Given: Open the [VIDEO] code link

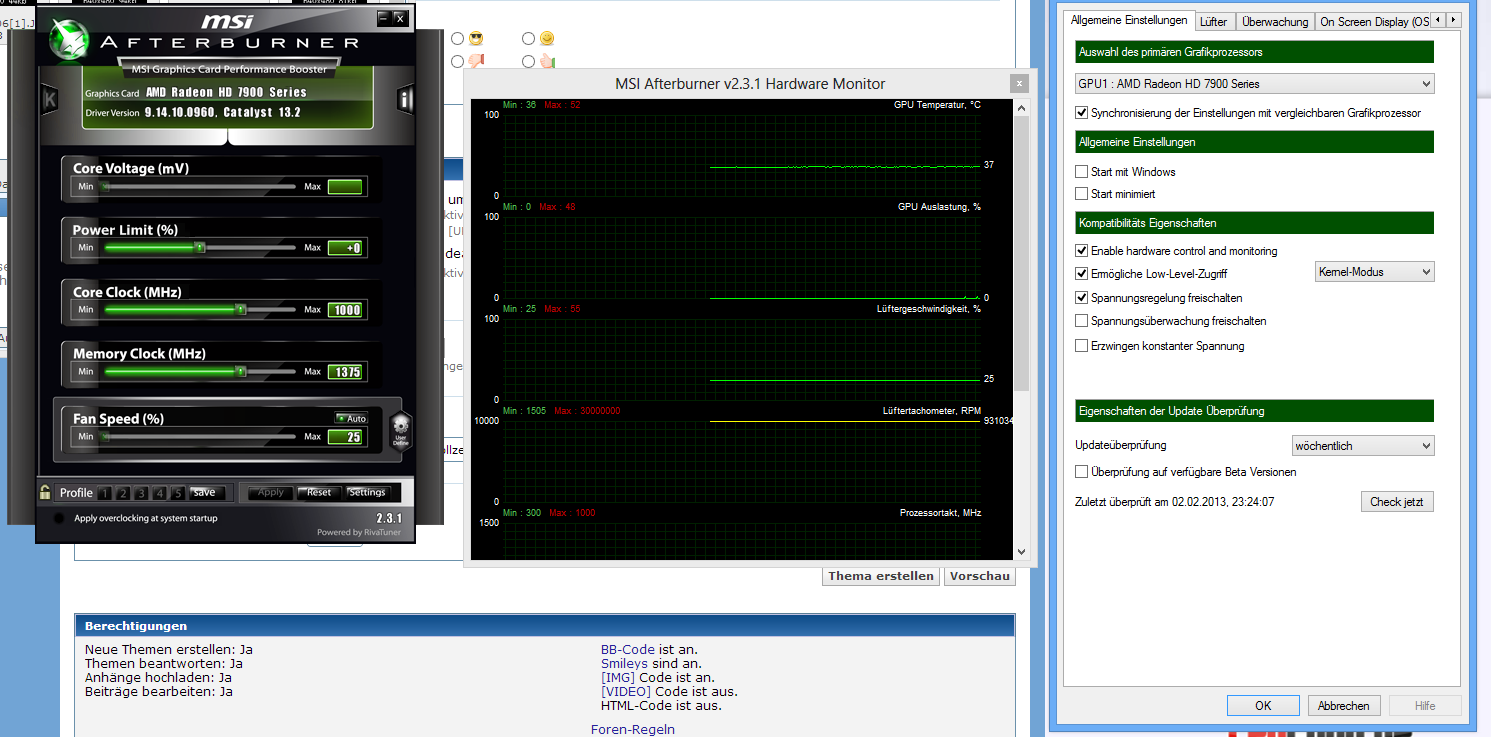Looking at the screenshot, I should [626, 692].
